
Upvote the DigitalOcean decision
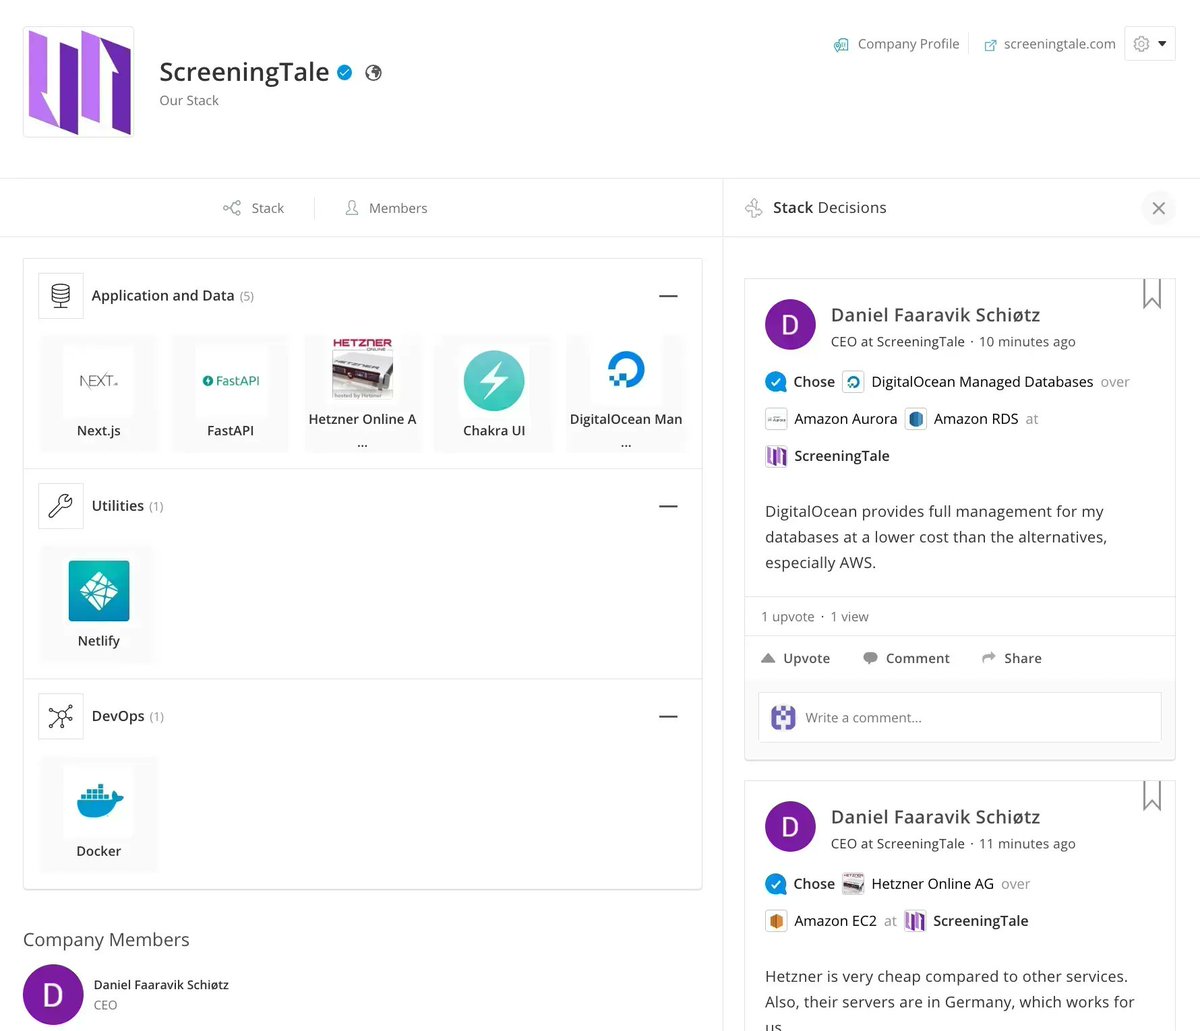tap(796, 658)
